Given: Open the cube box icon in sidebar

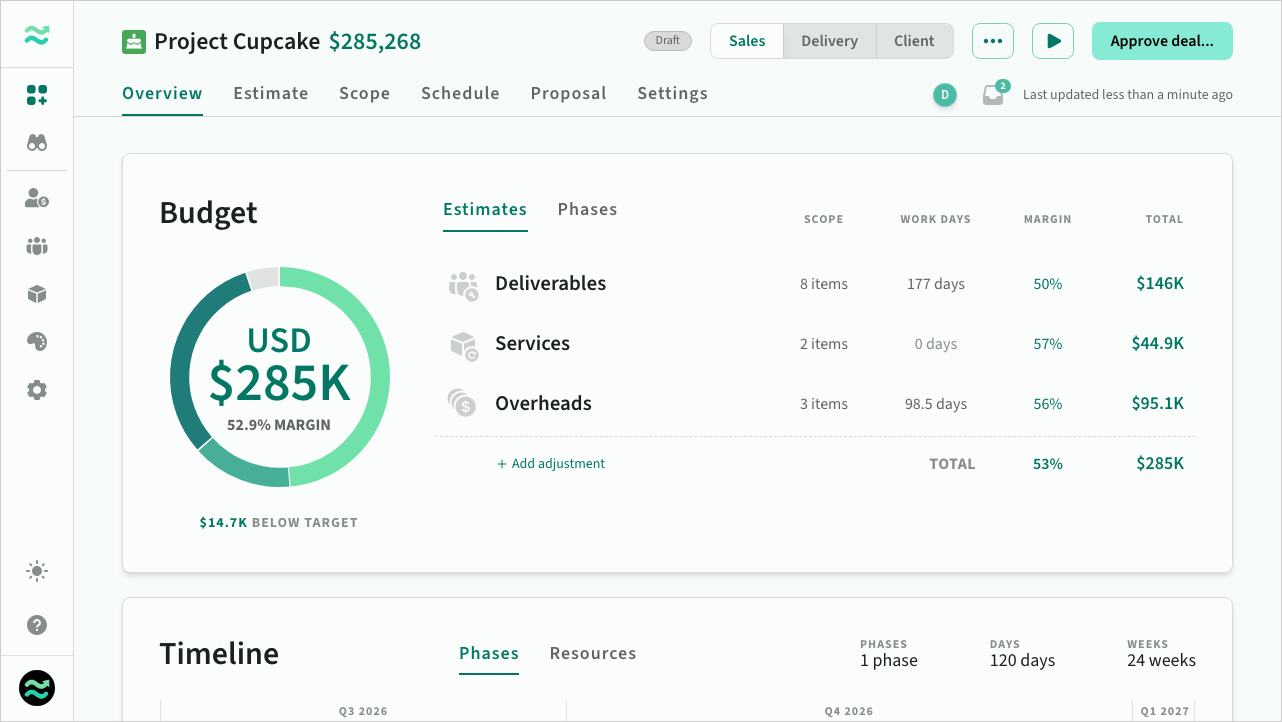Looking at the screenshot, I should (x=37, y=294).
